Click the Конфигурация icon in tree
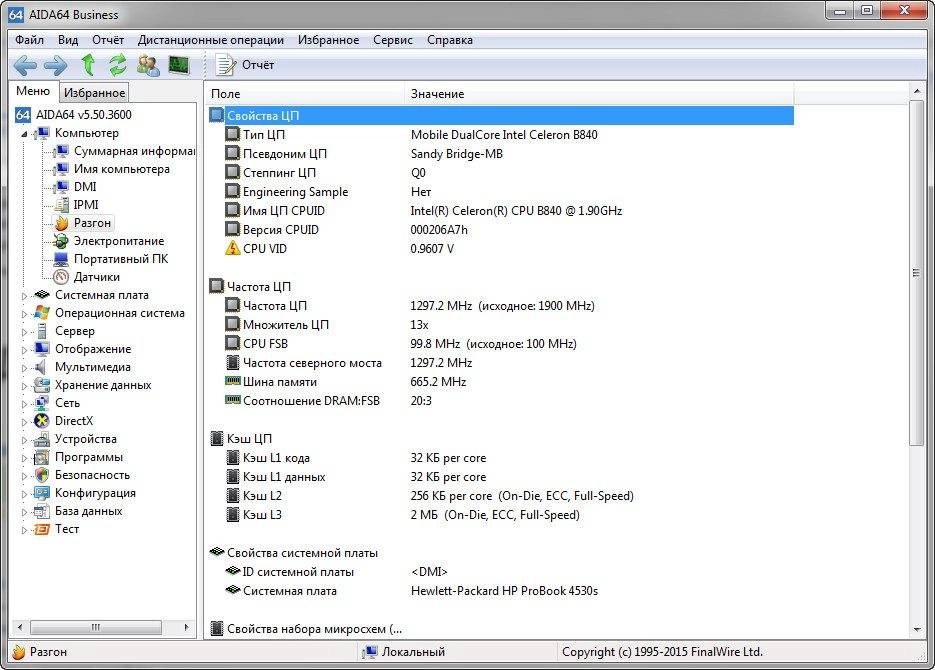 42,493
